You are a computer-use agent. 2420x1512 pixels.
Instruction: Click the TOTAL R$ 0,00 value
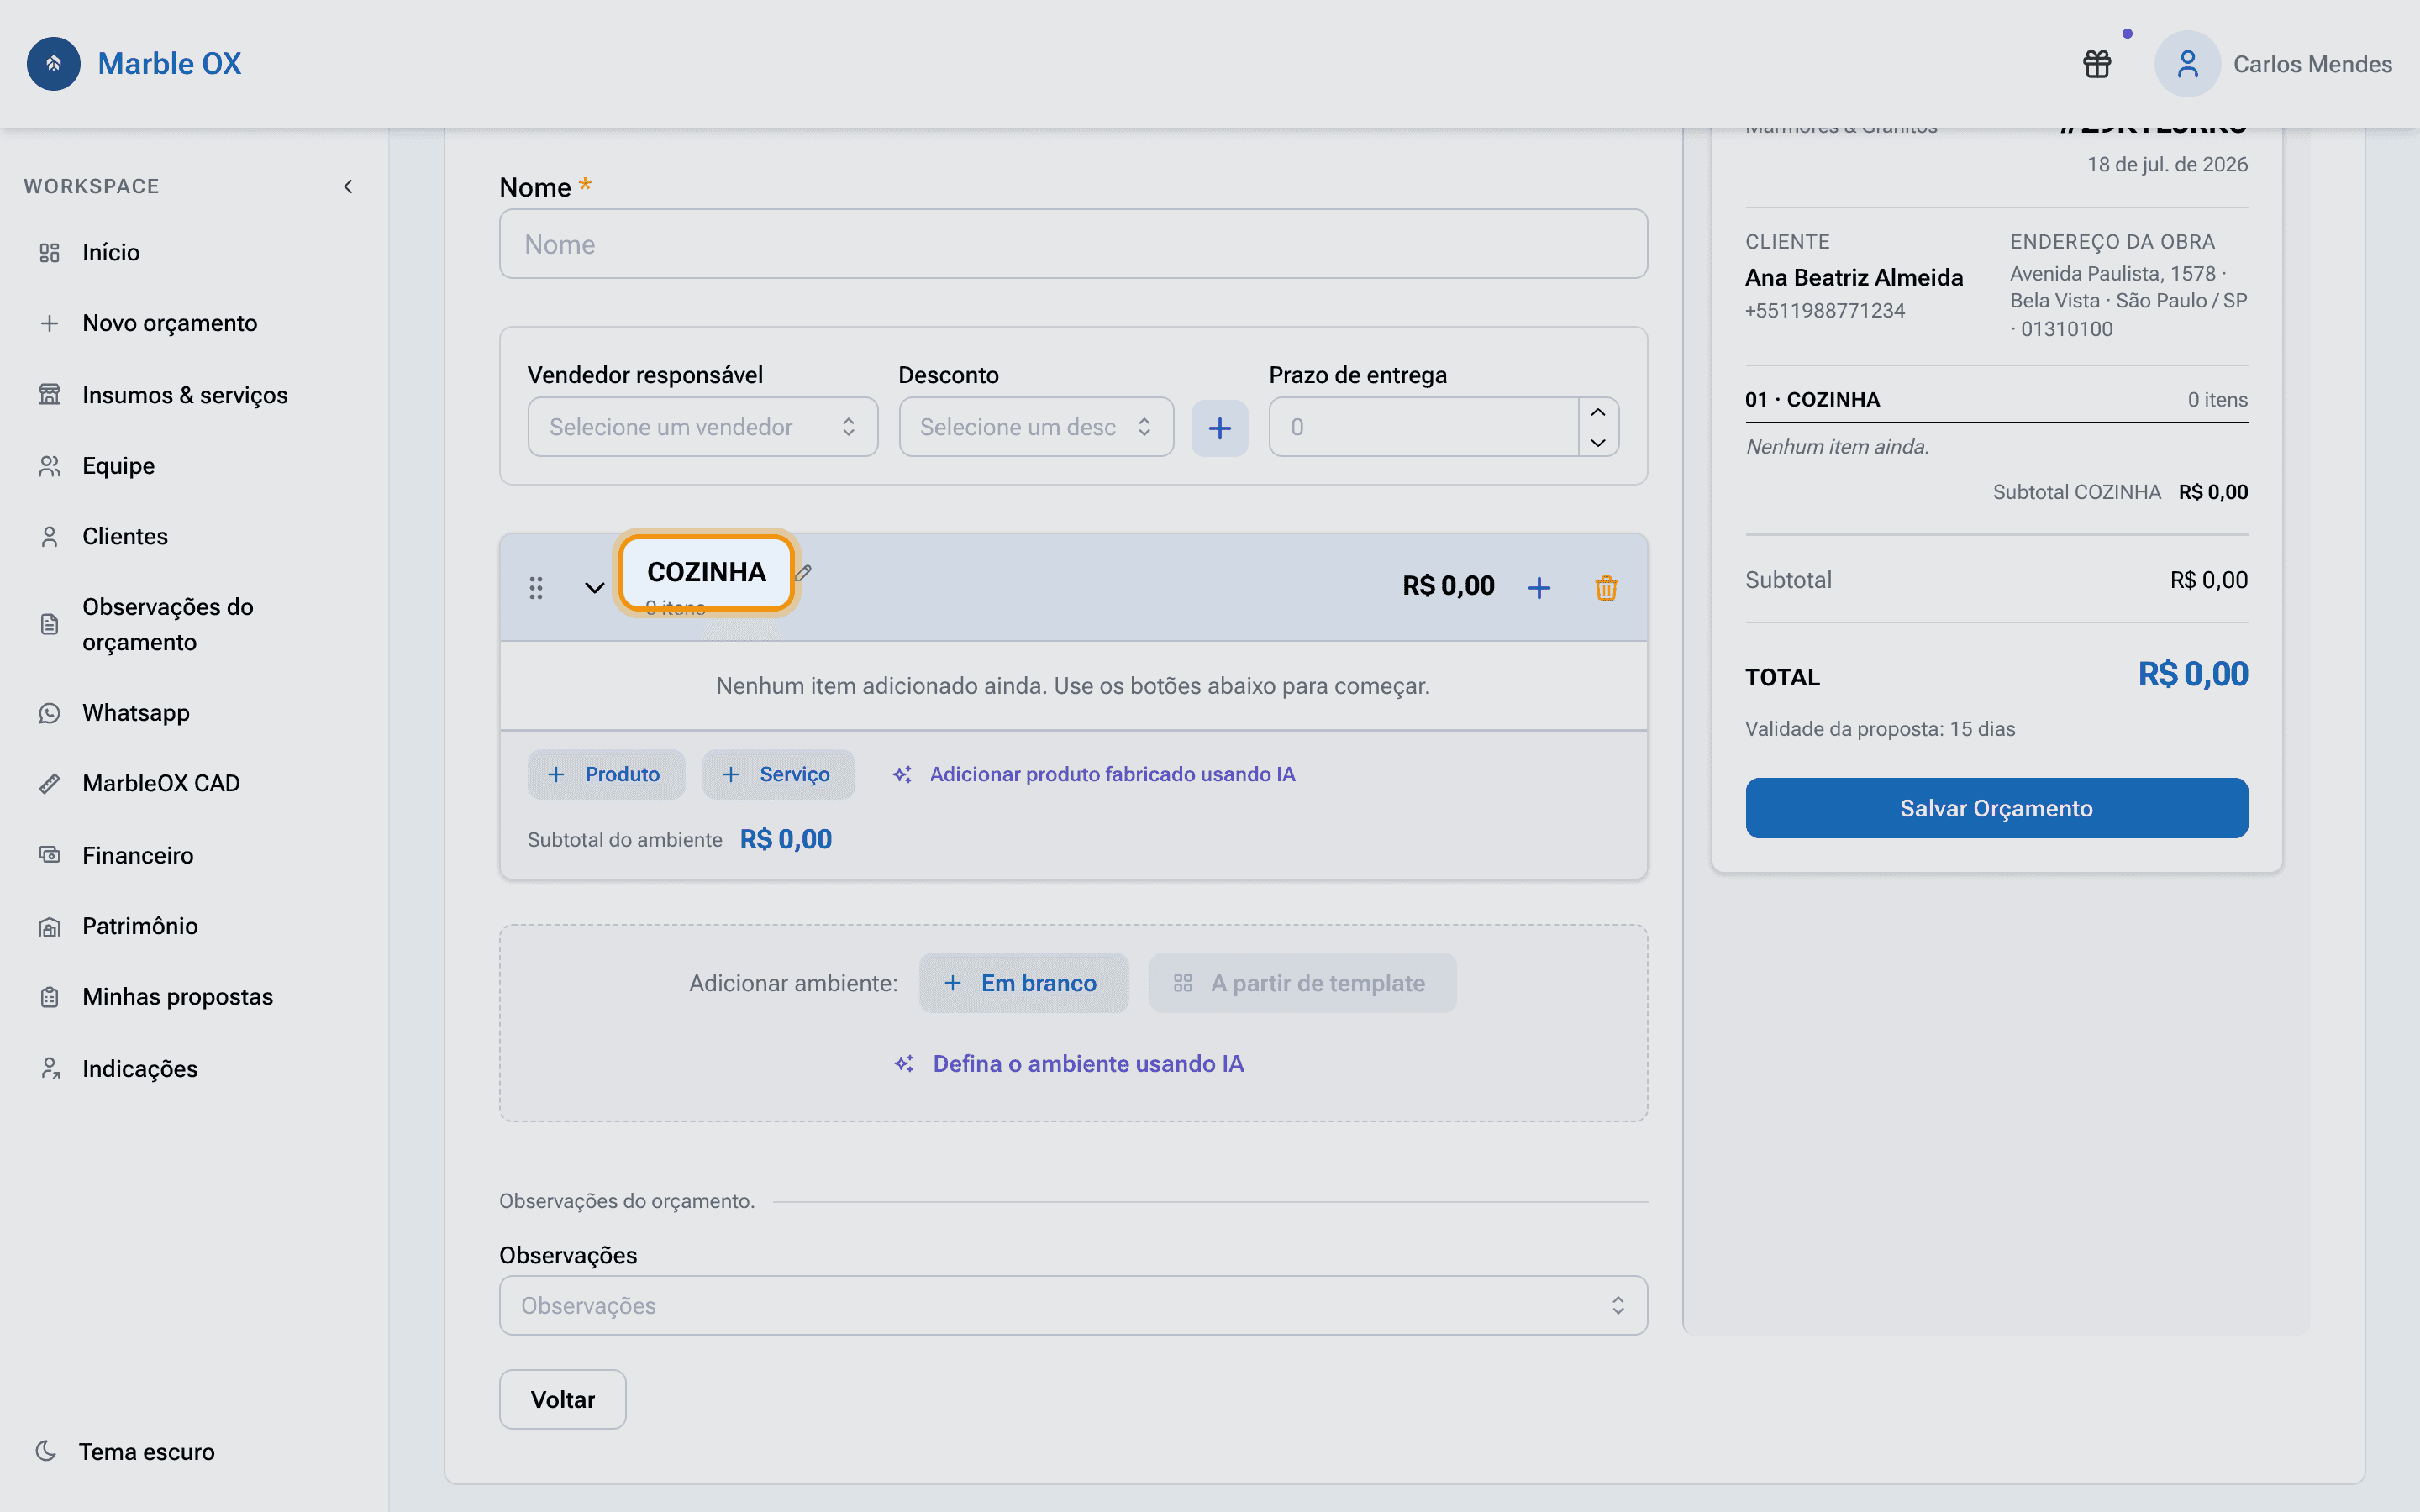[x=2193, y=674]
